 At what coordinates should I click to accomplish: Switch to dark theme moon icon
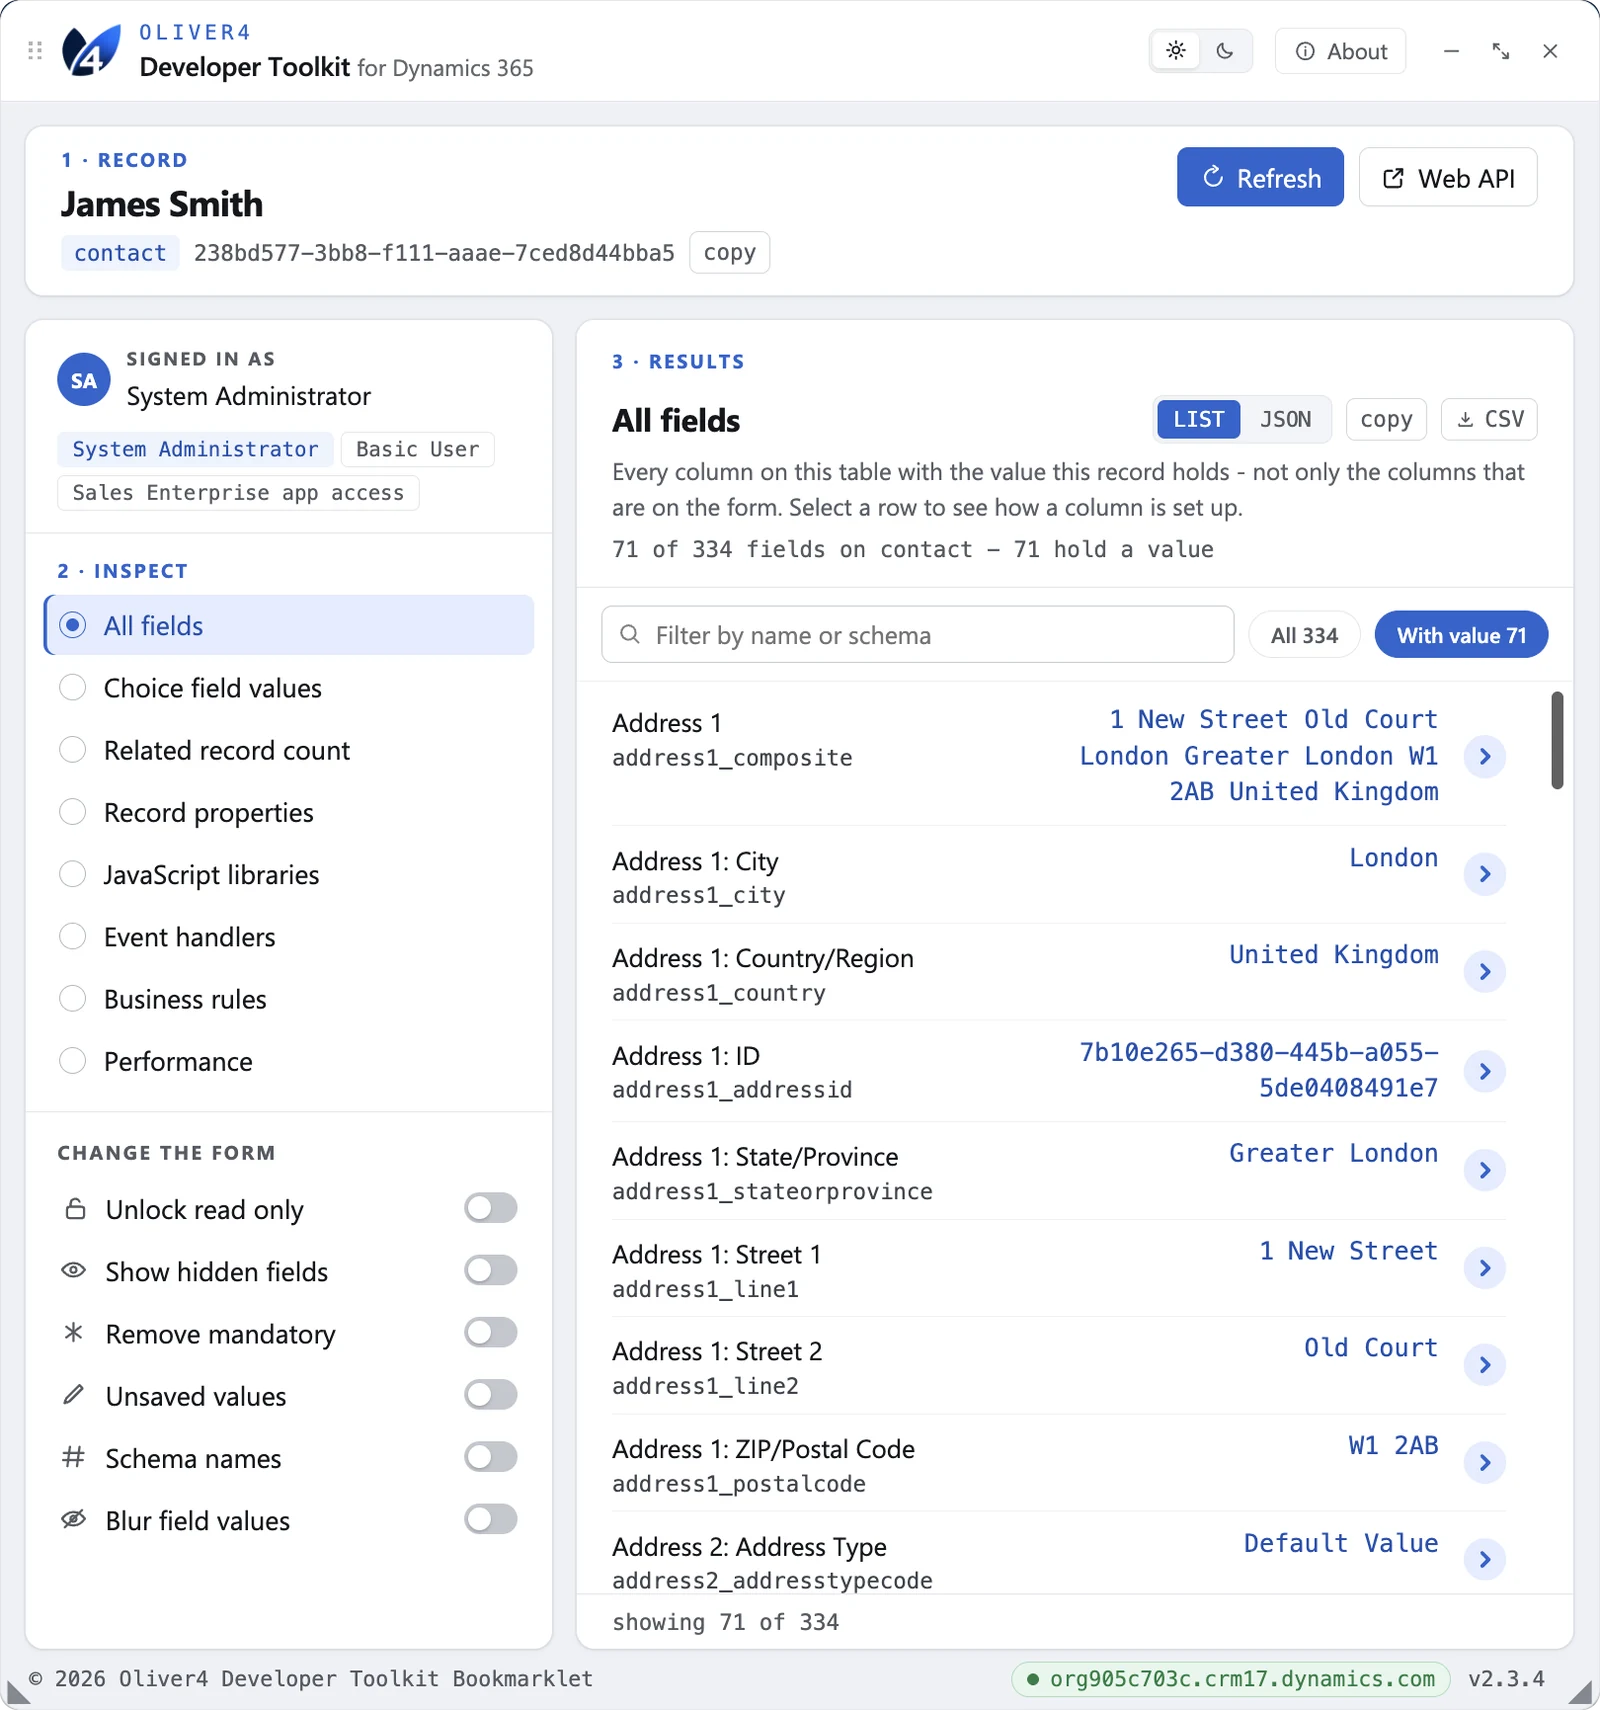click(x=1225, y=51)
